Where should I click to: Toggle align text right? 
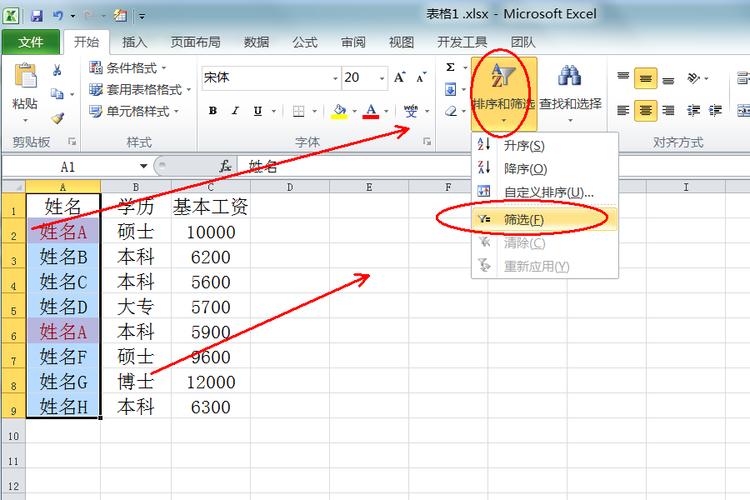668,111
